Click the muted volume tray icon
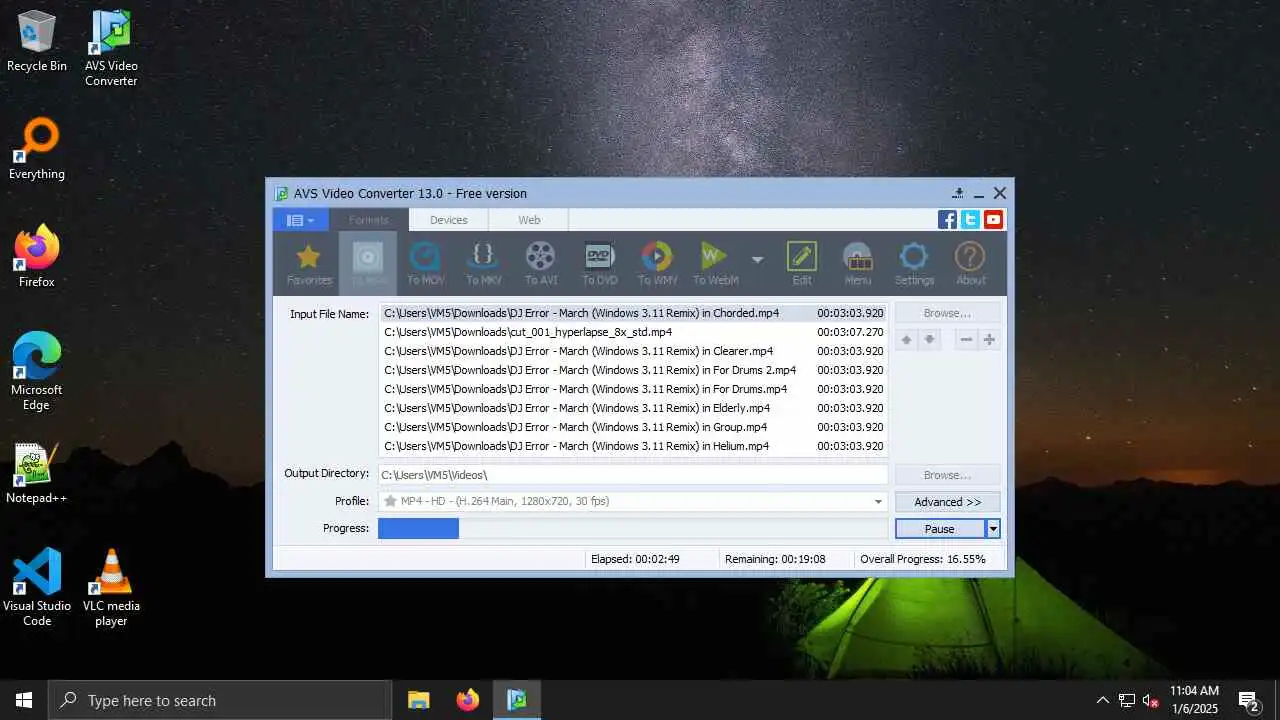Screen dimensions: 1280x720 [1151, 700]
